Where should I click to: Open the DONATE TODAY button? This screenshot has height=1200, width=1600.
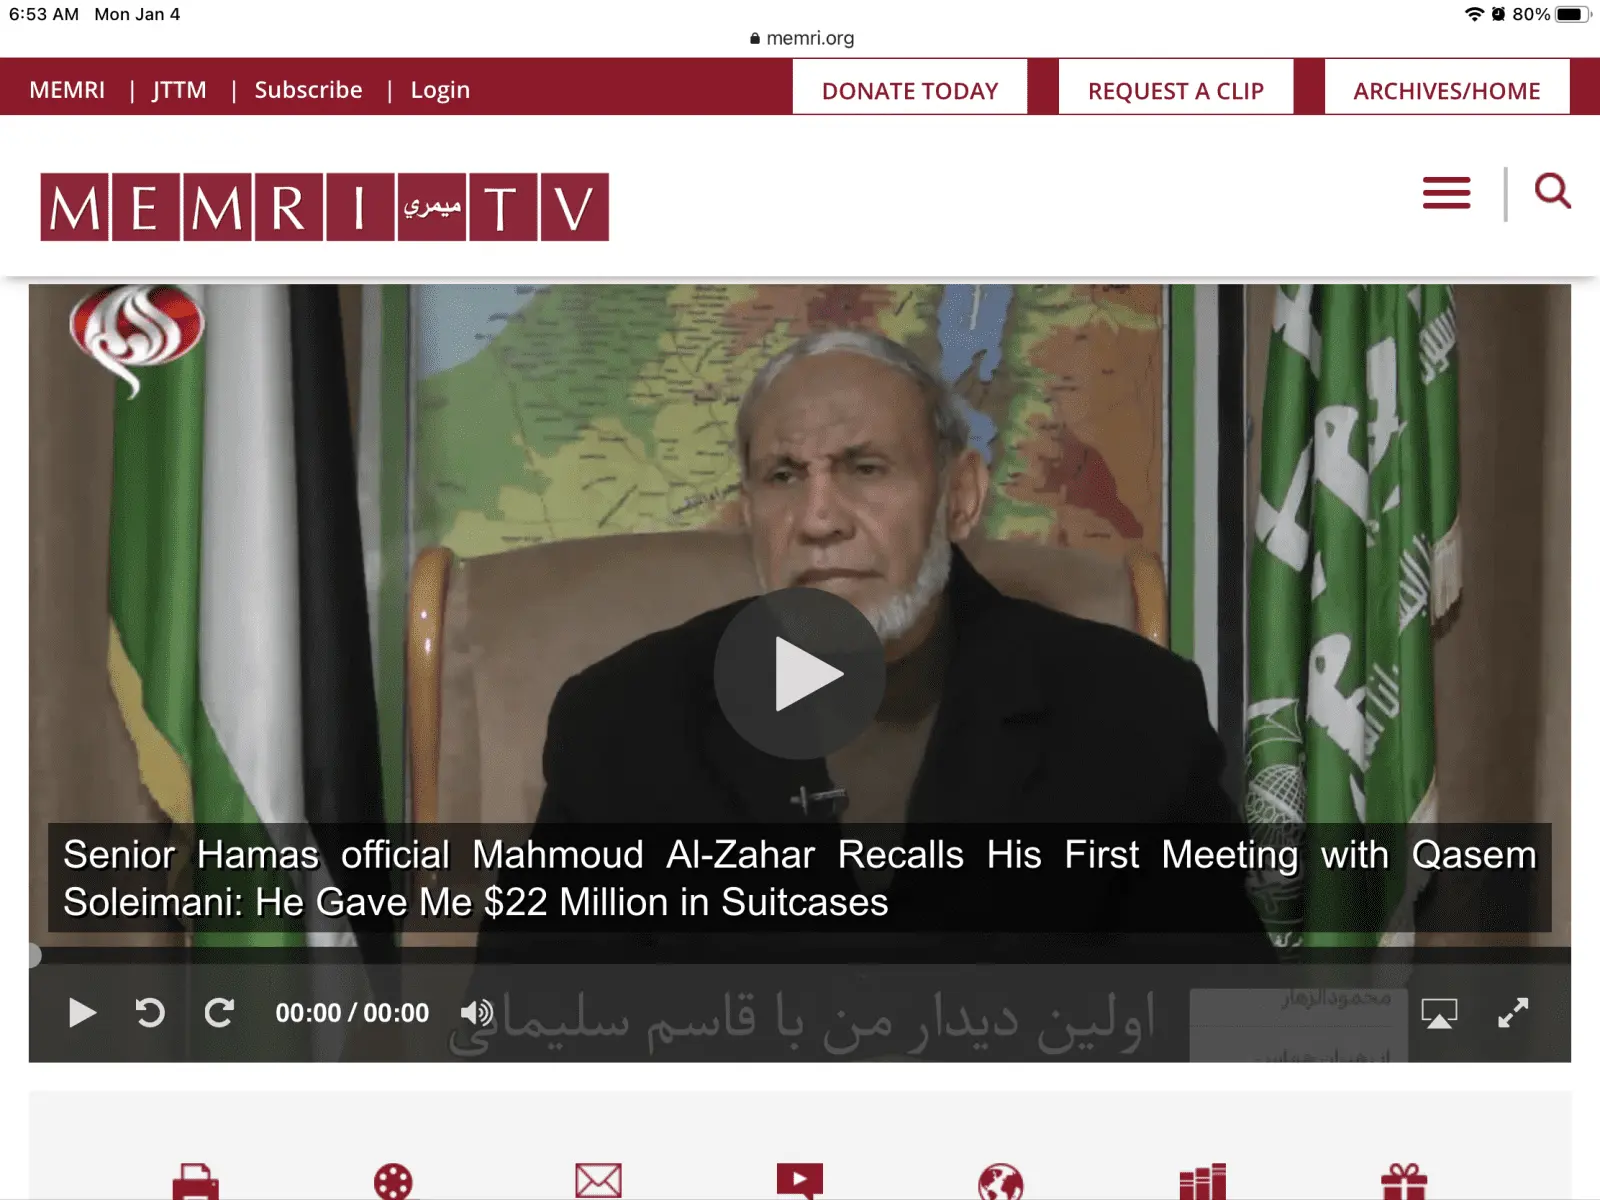pyautogui.click(x=910, y=88)
